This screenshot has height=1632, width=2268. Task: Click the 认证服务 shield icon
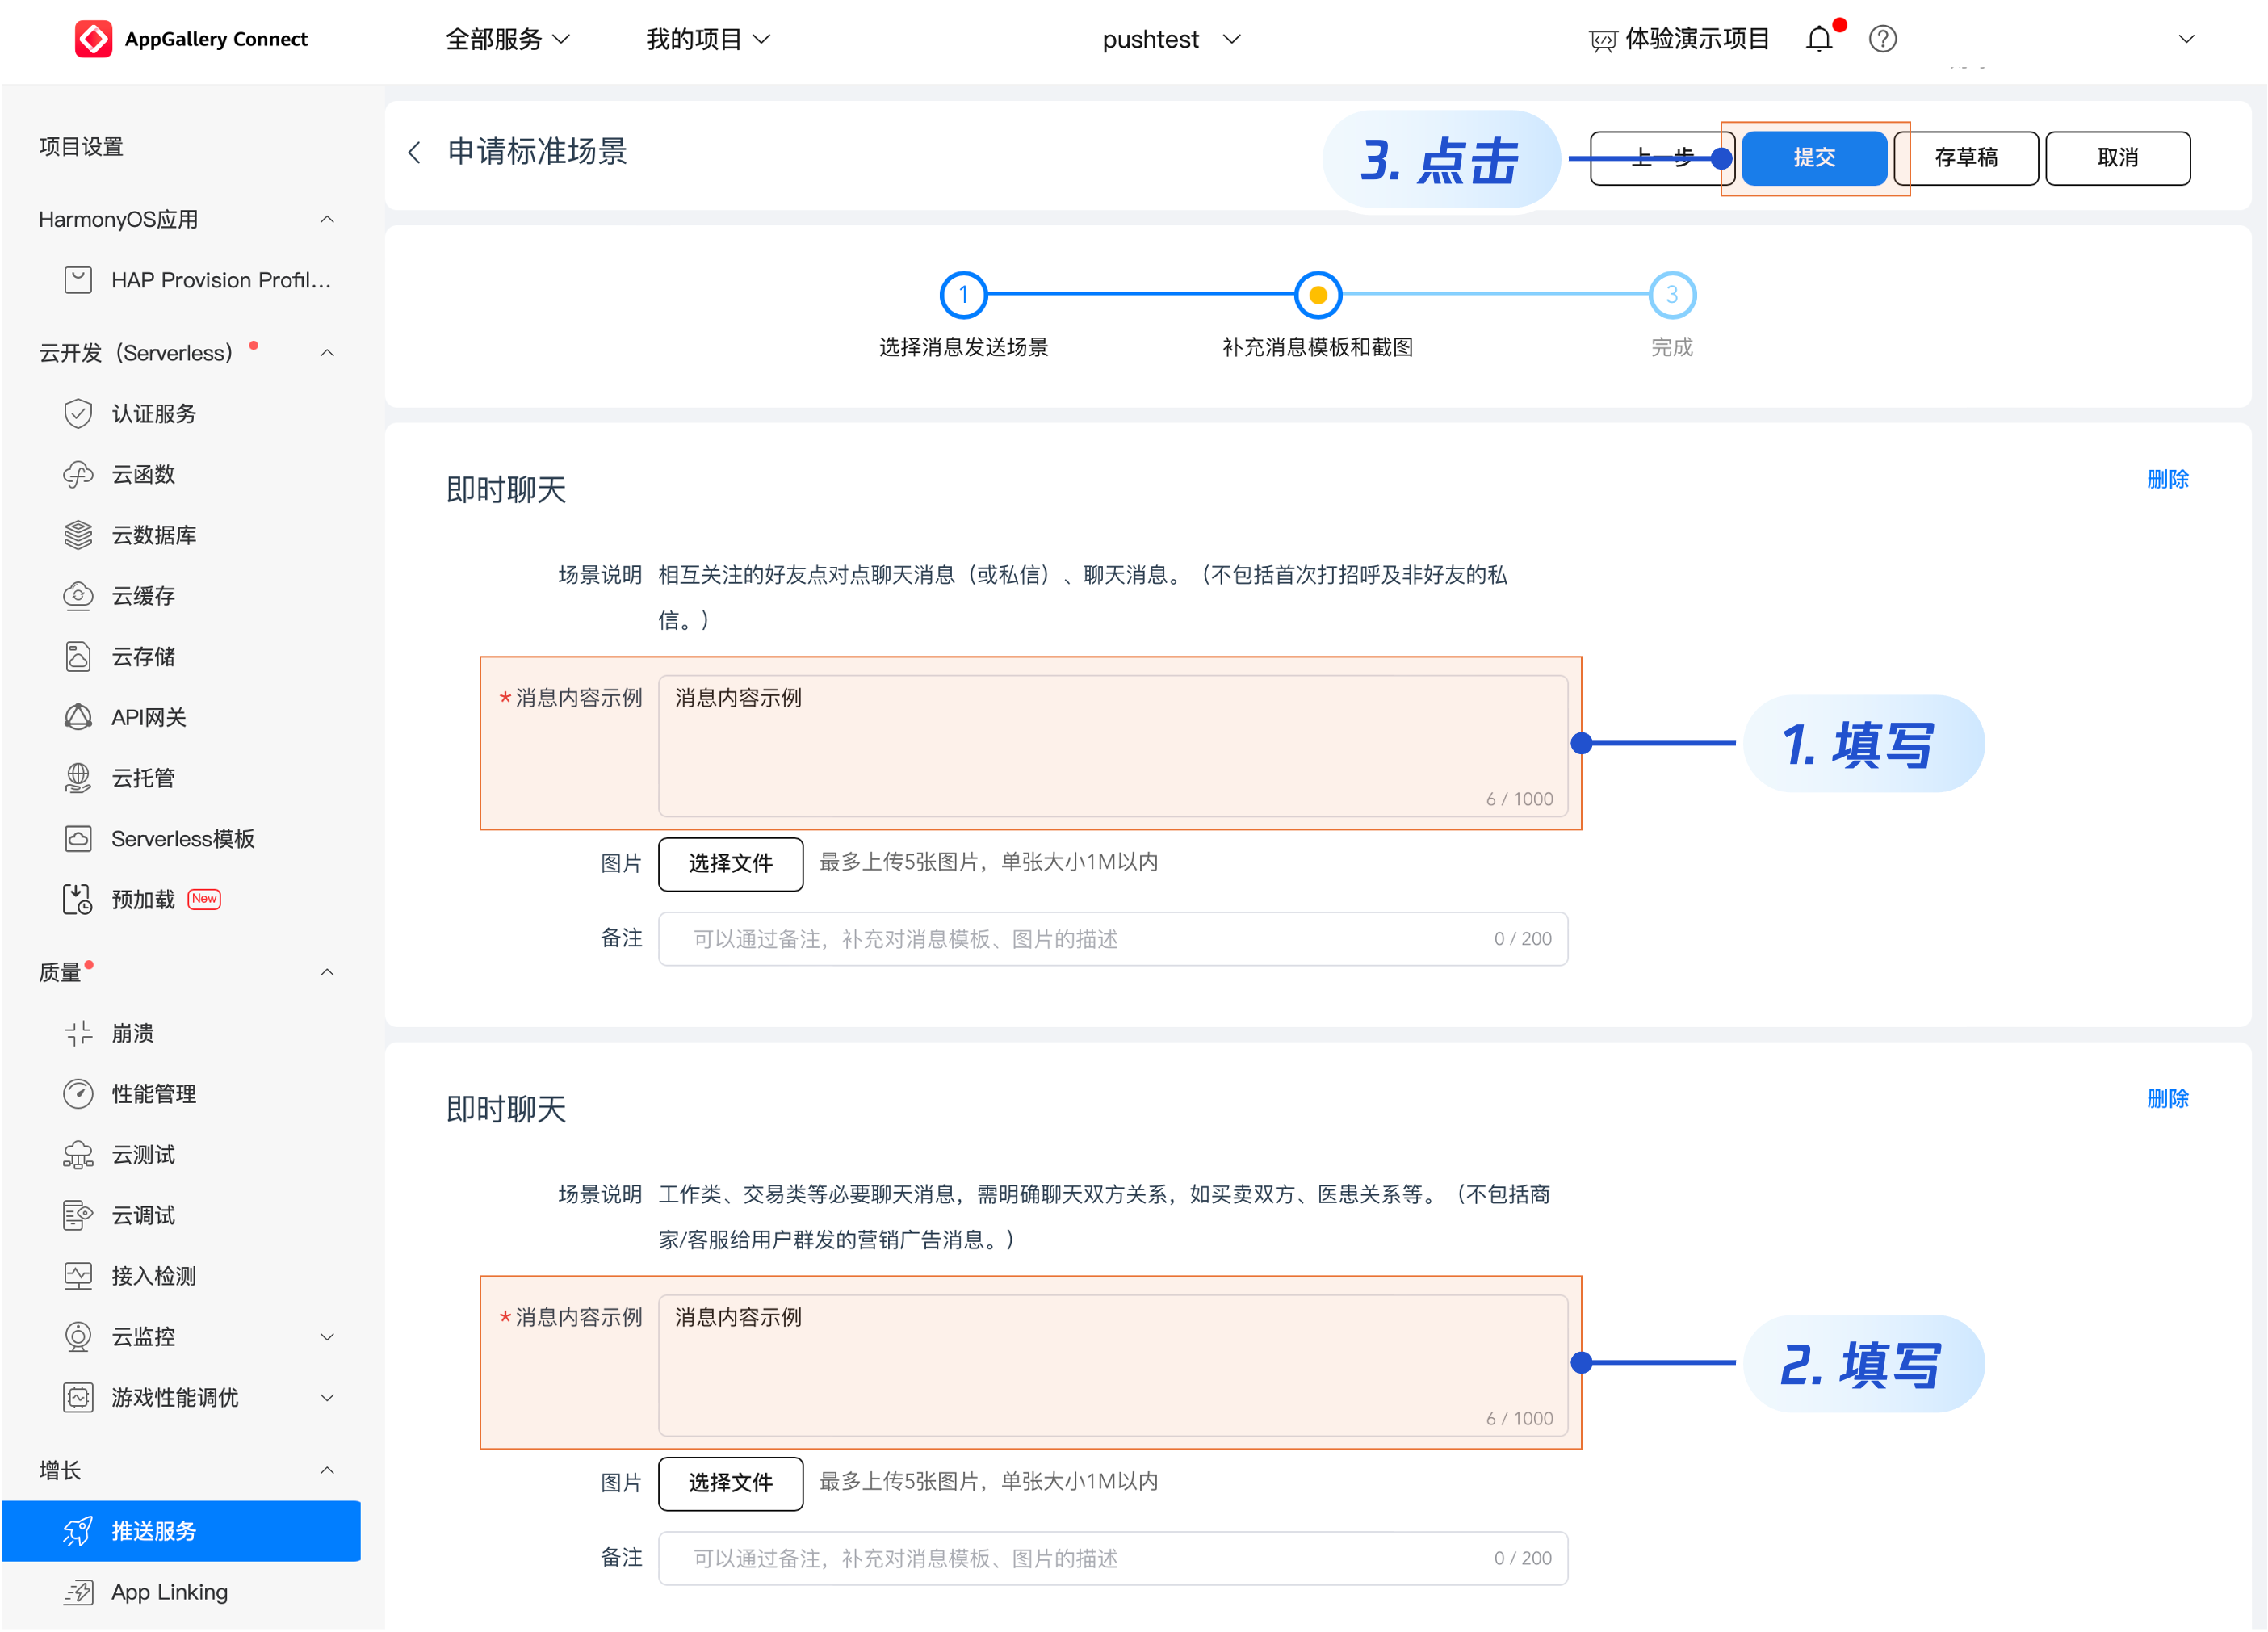[x=78, y=414]
